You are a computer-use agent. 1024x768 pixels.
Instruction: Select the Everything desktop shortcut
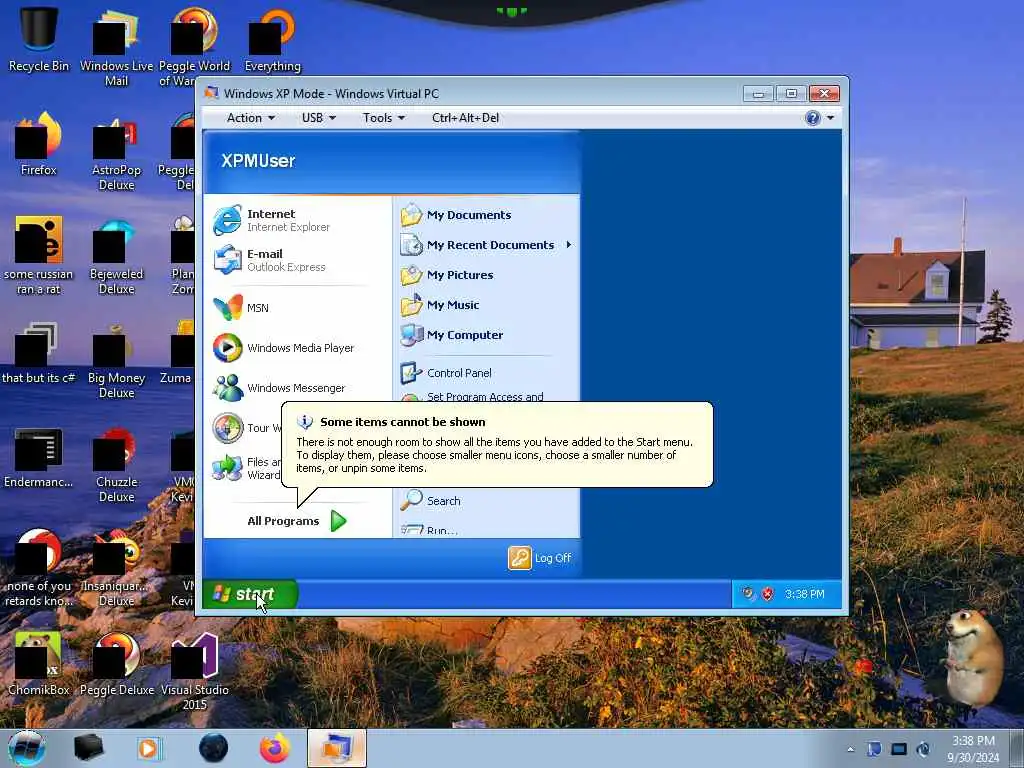click(272, 39)
